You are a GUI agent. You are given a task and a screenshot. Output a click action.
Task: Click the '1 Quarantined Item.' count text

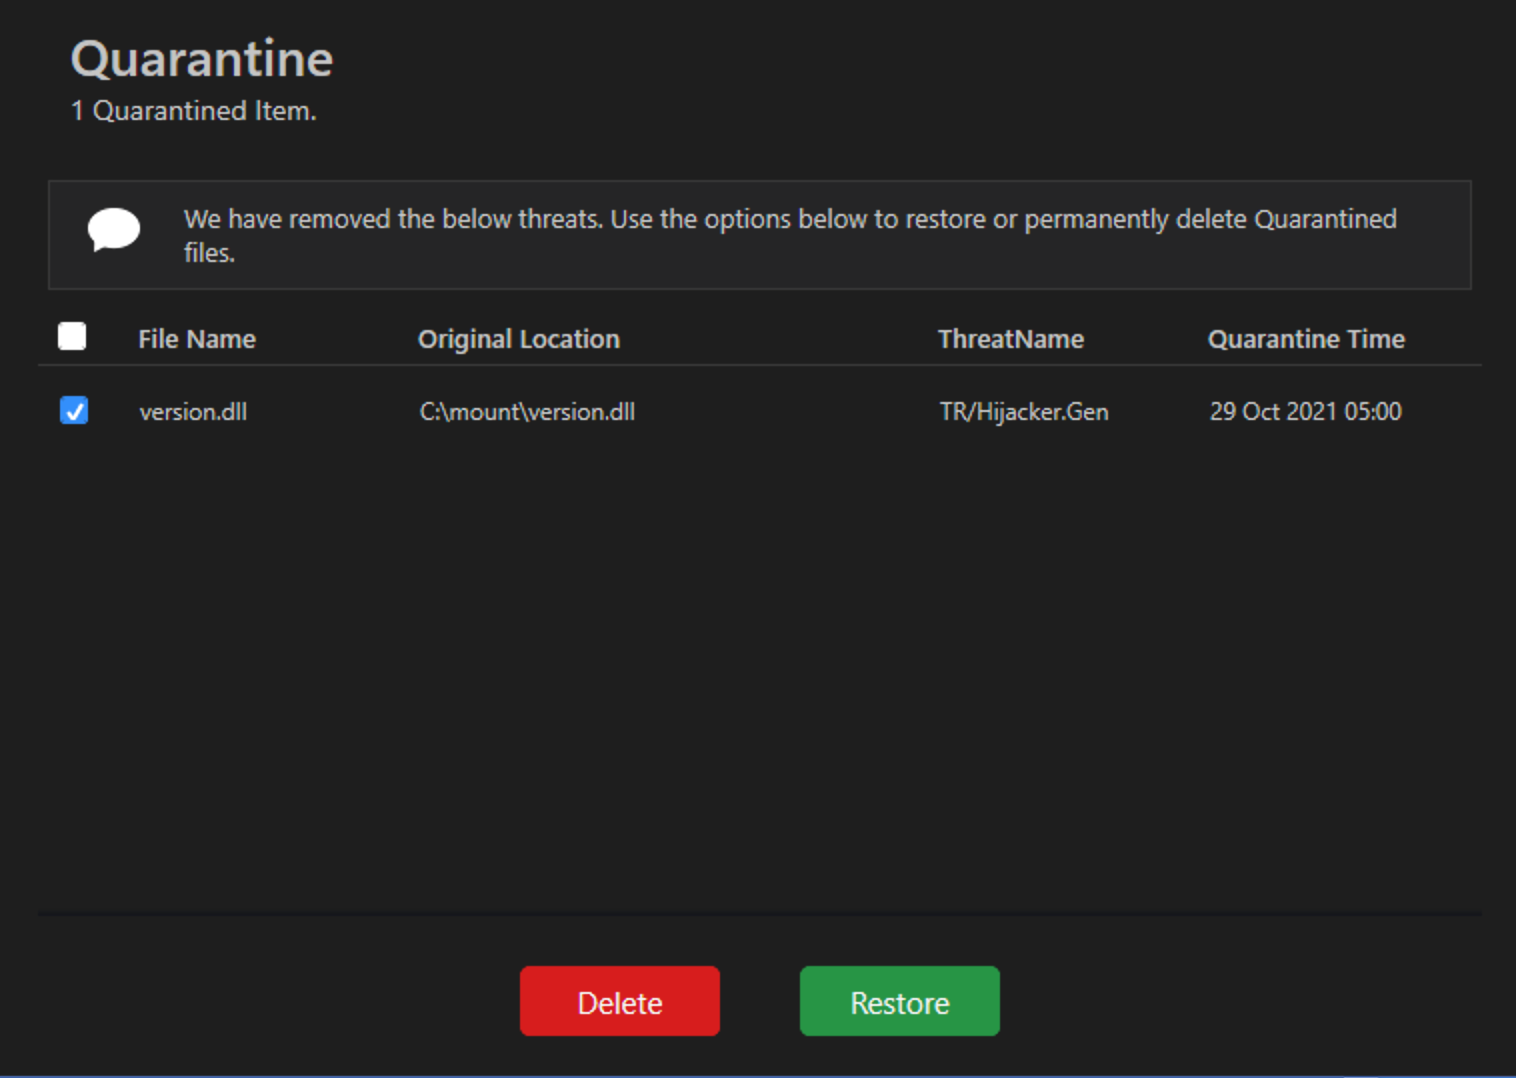click(x=193, y=110)
